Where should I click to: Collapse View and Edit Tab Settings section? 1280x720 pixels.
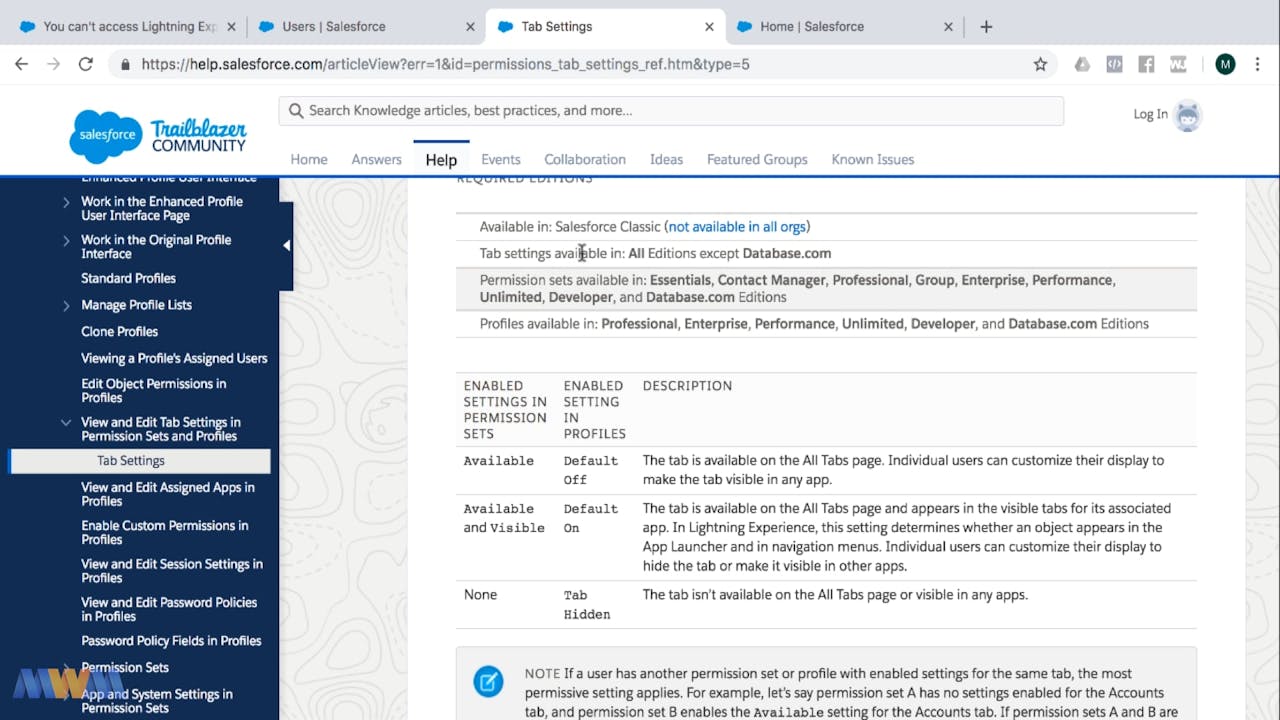pyautogui.click(x=67, y=423)
